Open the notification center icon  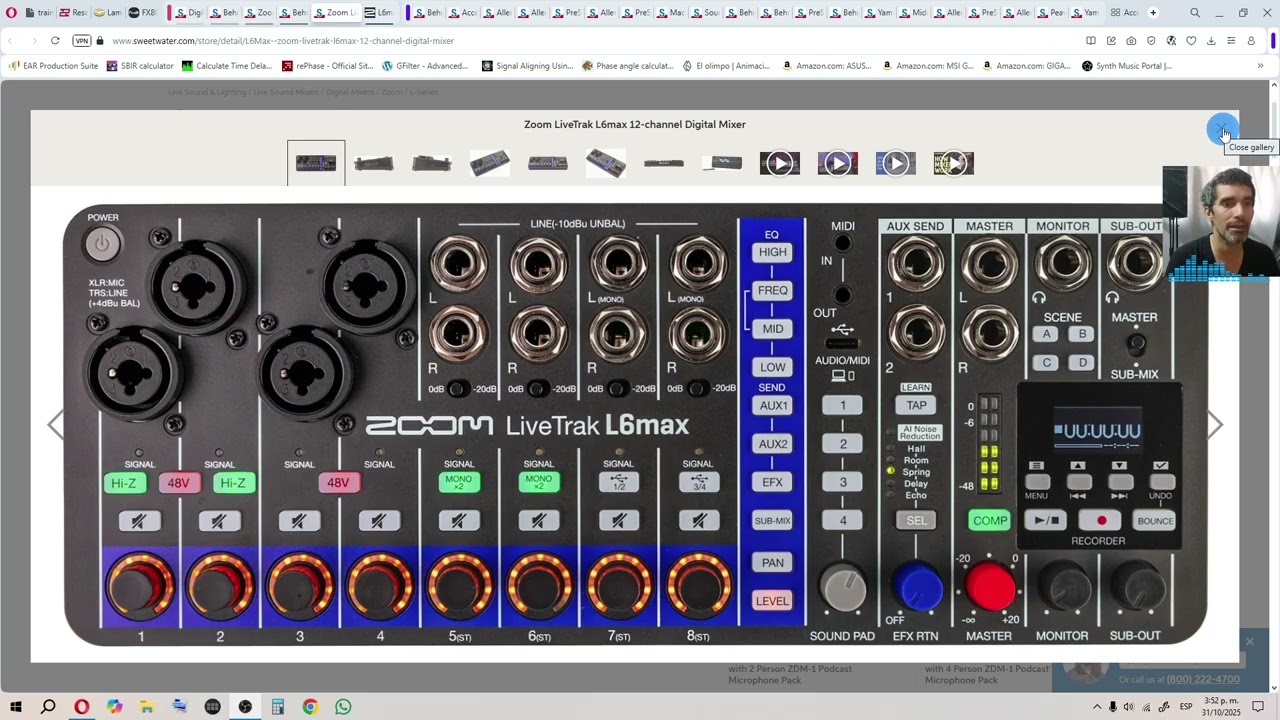(1258, 707)
